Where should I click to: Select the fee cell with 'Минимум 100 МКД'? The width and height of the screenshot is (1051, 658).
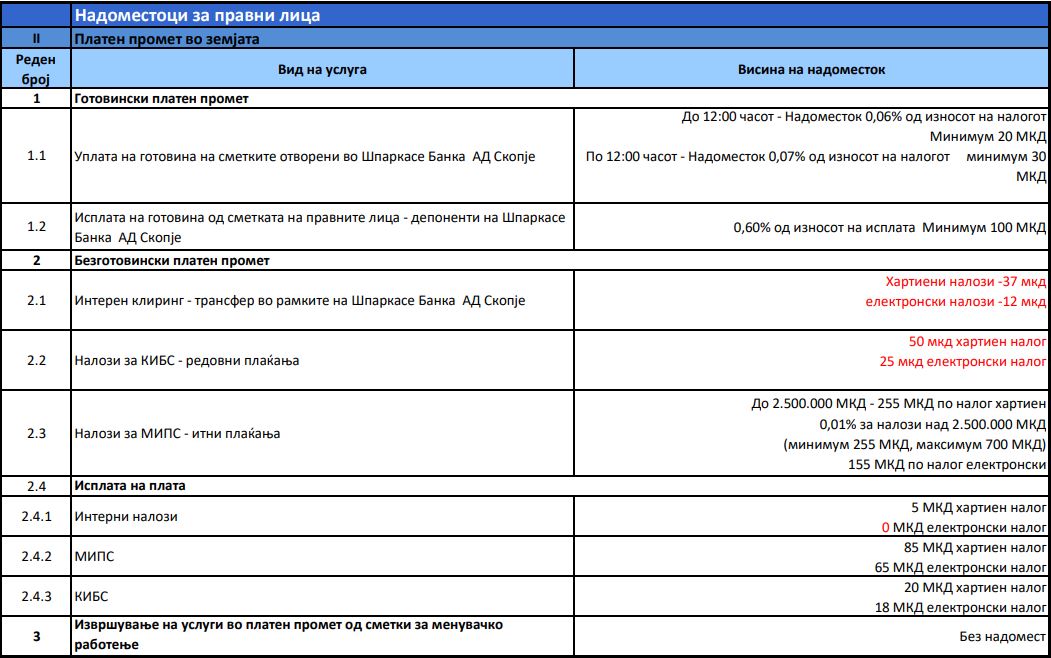(889, 228)
